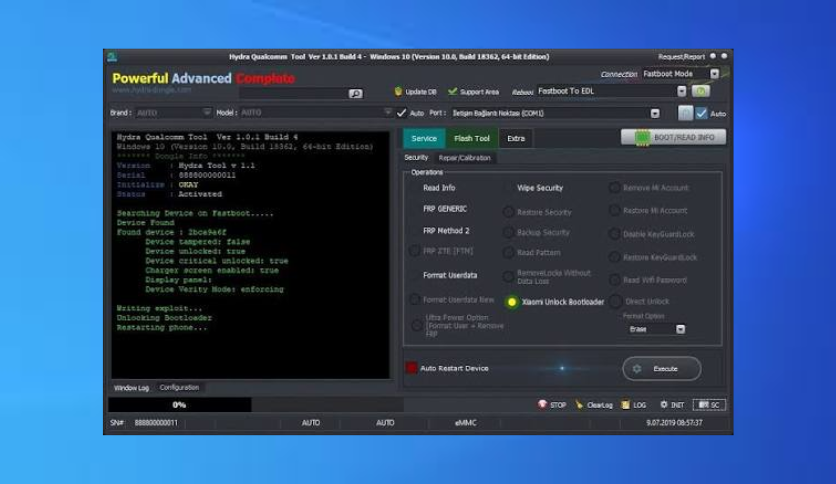Open the Configuration tab
Image resolution: width=836 pixels, height=484 pixels.
(179, 388)
